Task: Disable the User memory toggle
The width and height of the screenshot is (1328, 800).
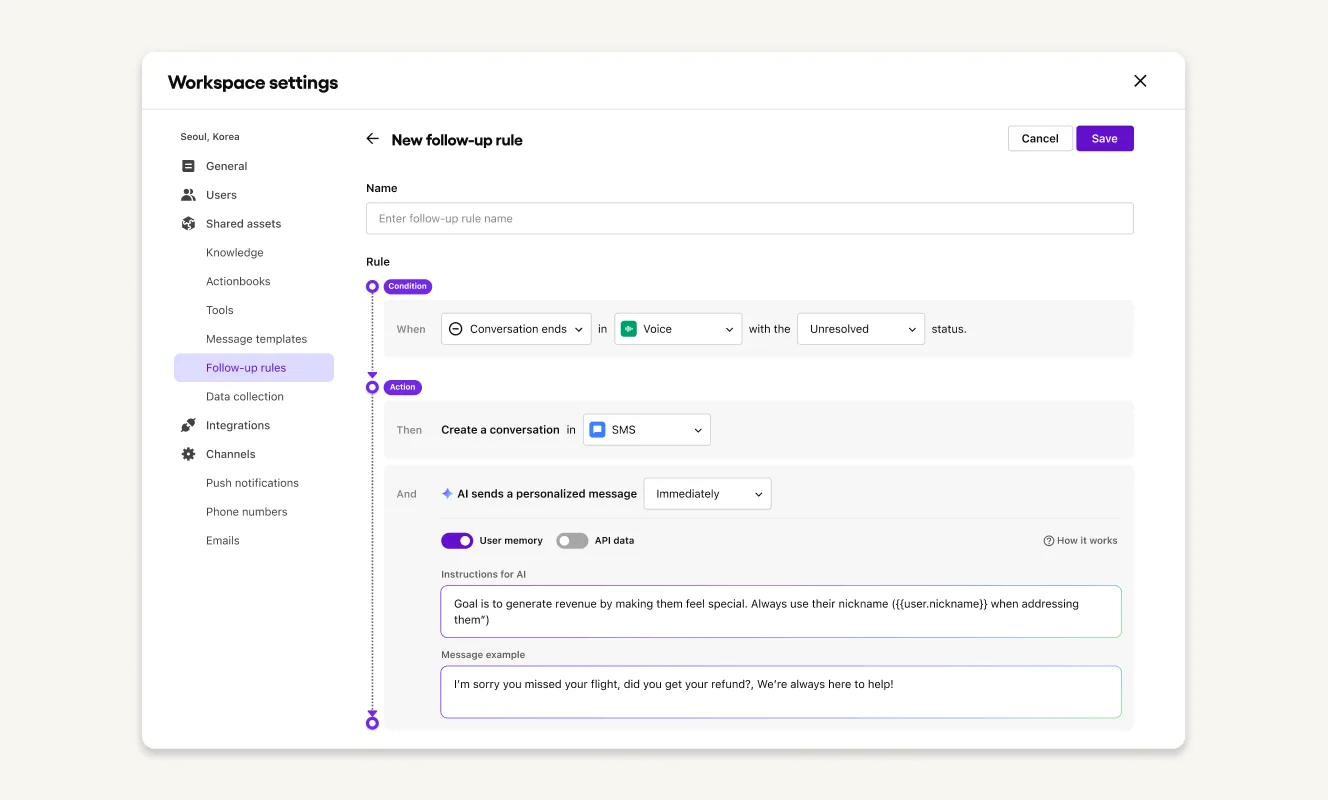Action: pos(457,541)
